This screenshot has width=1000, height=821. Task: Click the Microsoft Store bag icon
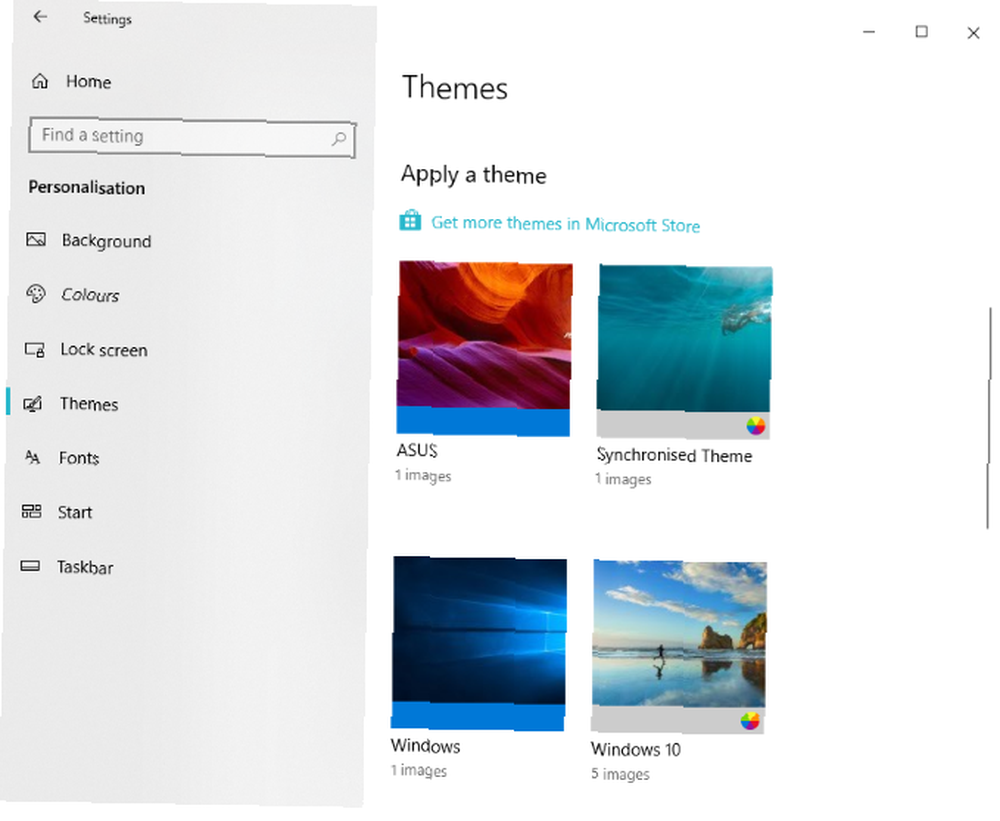point(410,220)
